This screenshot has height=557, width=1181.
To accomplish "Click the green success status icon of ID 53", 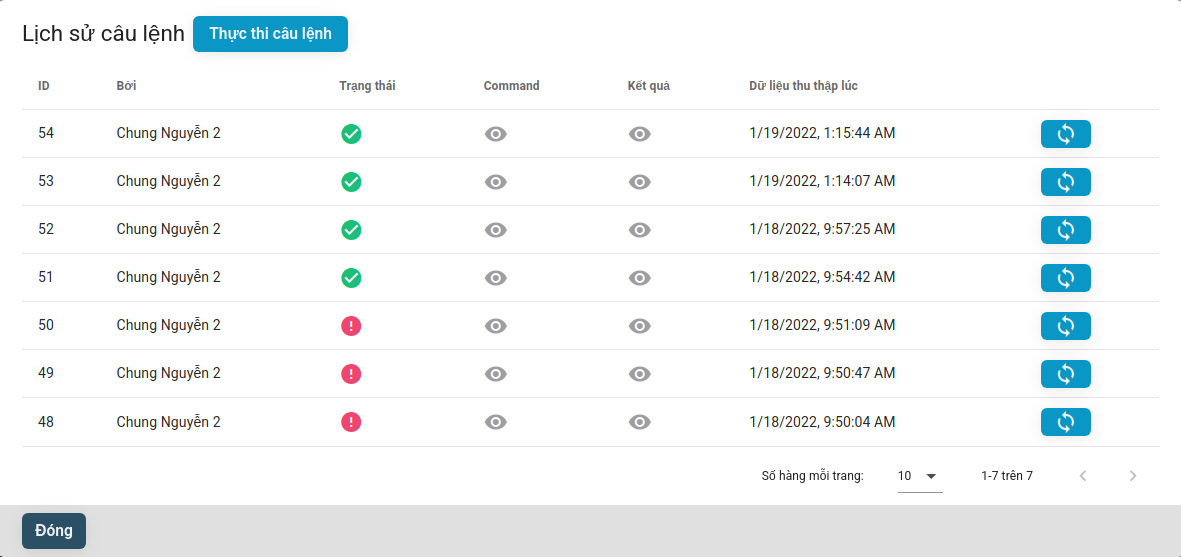I will coord(351,182).
